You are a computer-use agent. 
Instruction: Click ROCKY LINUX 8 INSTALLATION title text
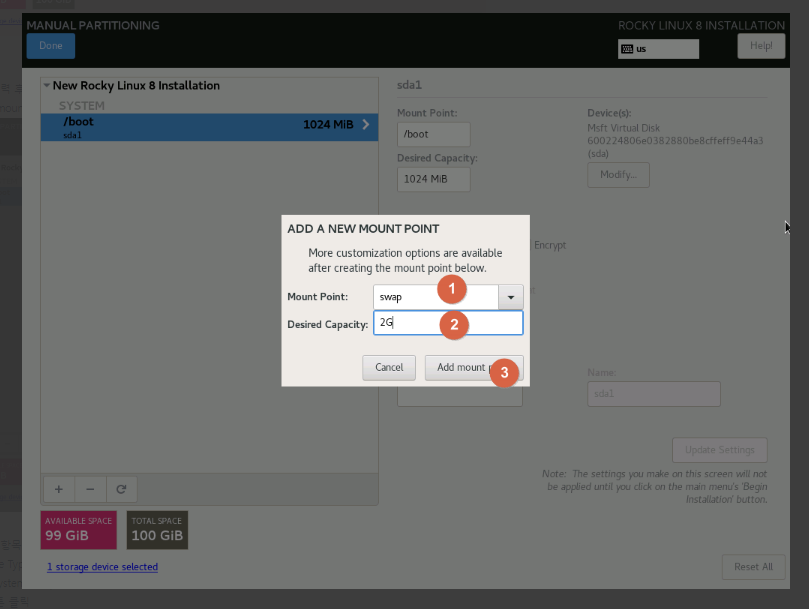701,25
